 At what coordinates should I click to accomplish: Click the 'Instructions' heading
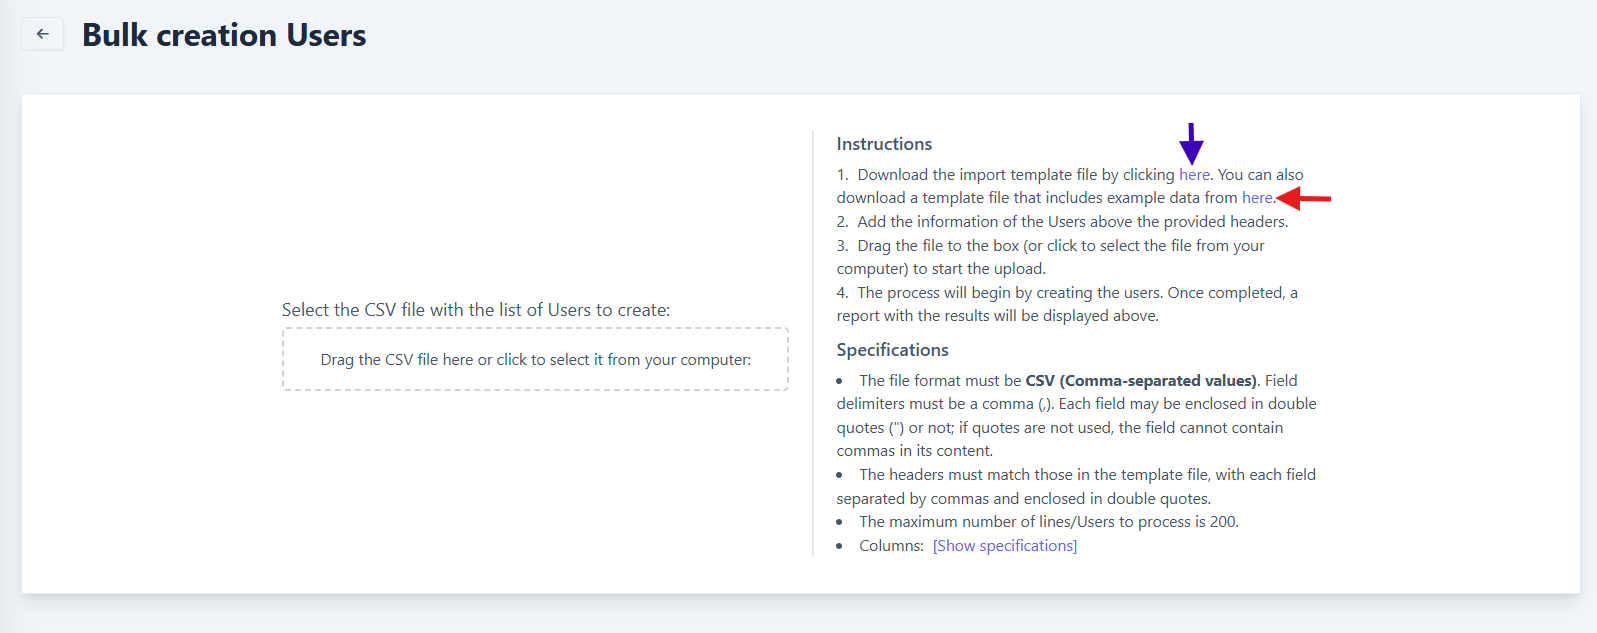(x=884, y=144)
